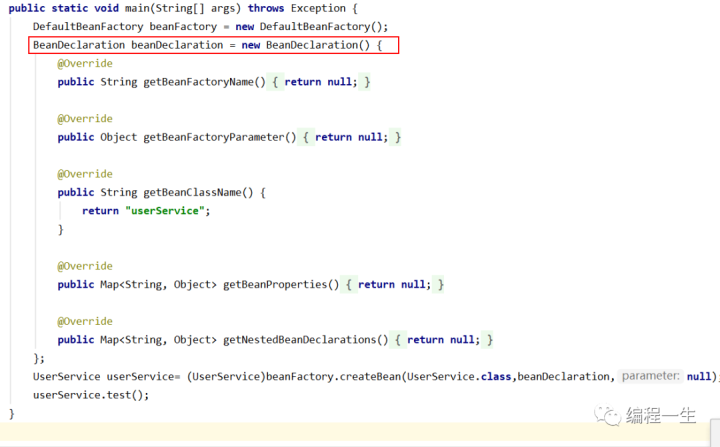Expand the folded getNestedBeanDeclarations method body
This screenshot has width=720, height=447.
tap(398, 339)
